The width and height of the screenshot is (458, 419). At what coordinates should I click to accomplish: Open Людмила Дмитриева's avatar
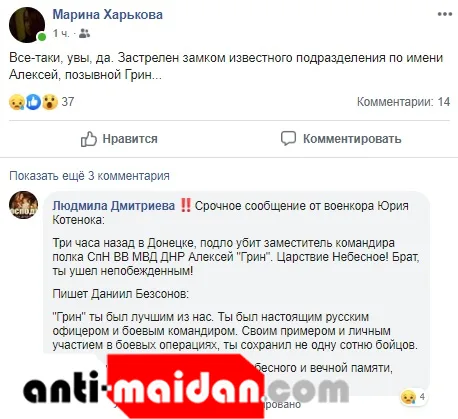coord(23,205)
